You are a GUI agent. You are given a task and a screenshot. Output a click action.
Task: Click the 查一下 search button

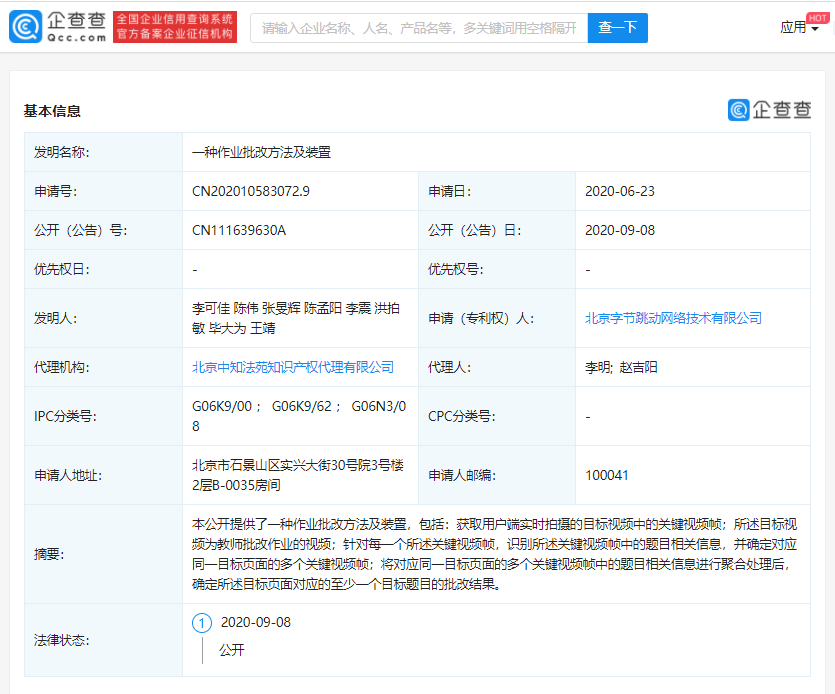617,28
